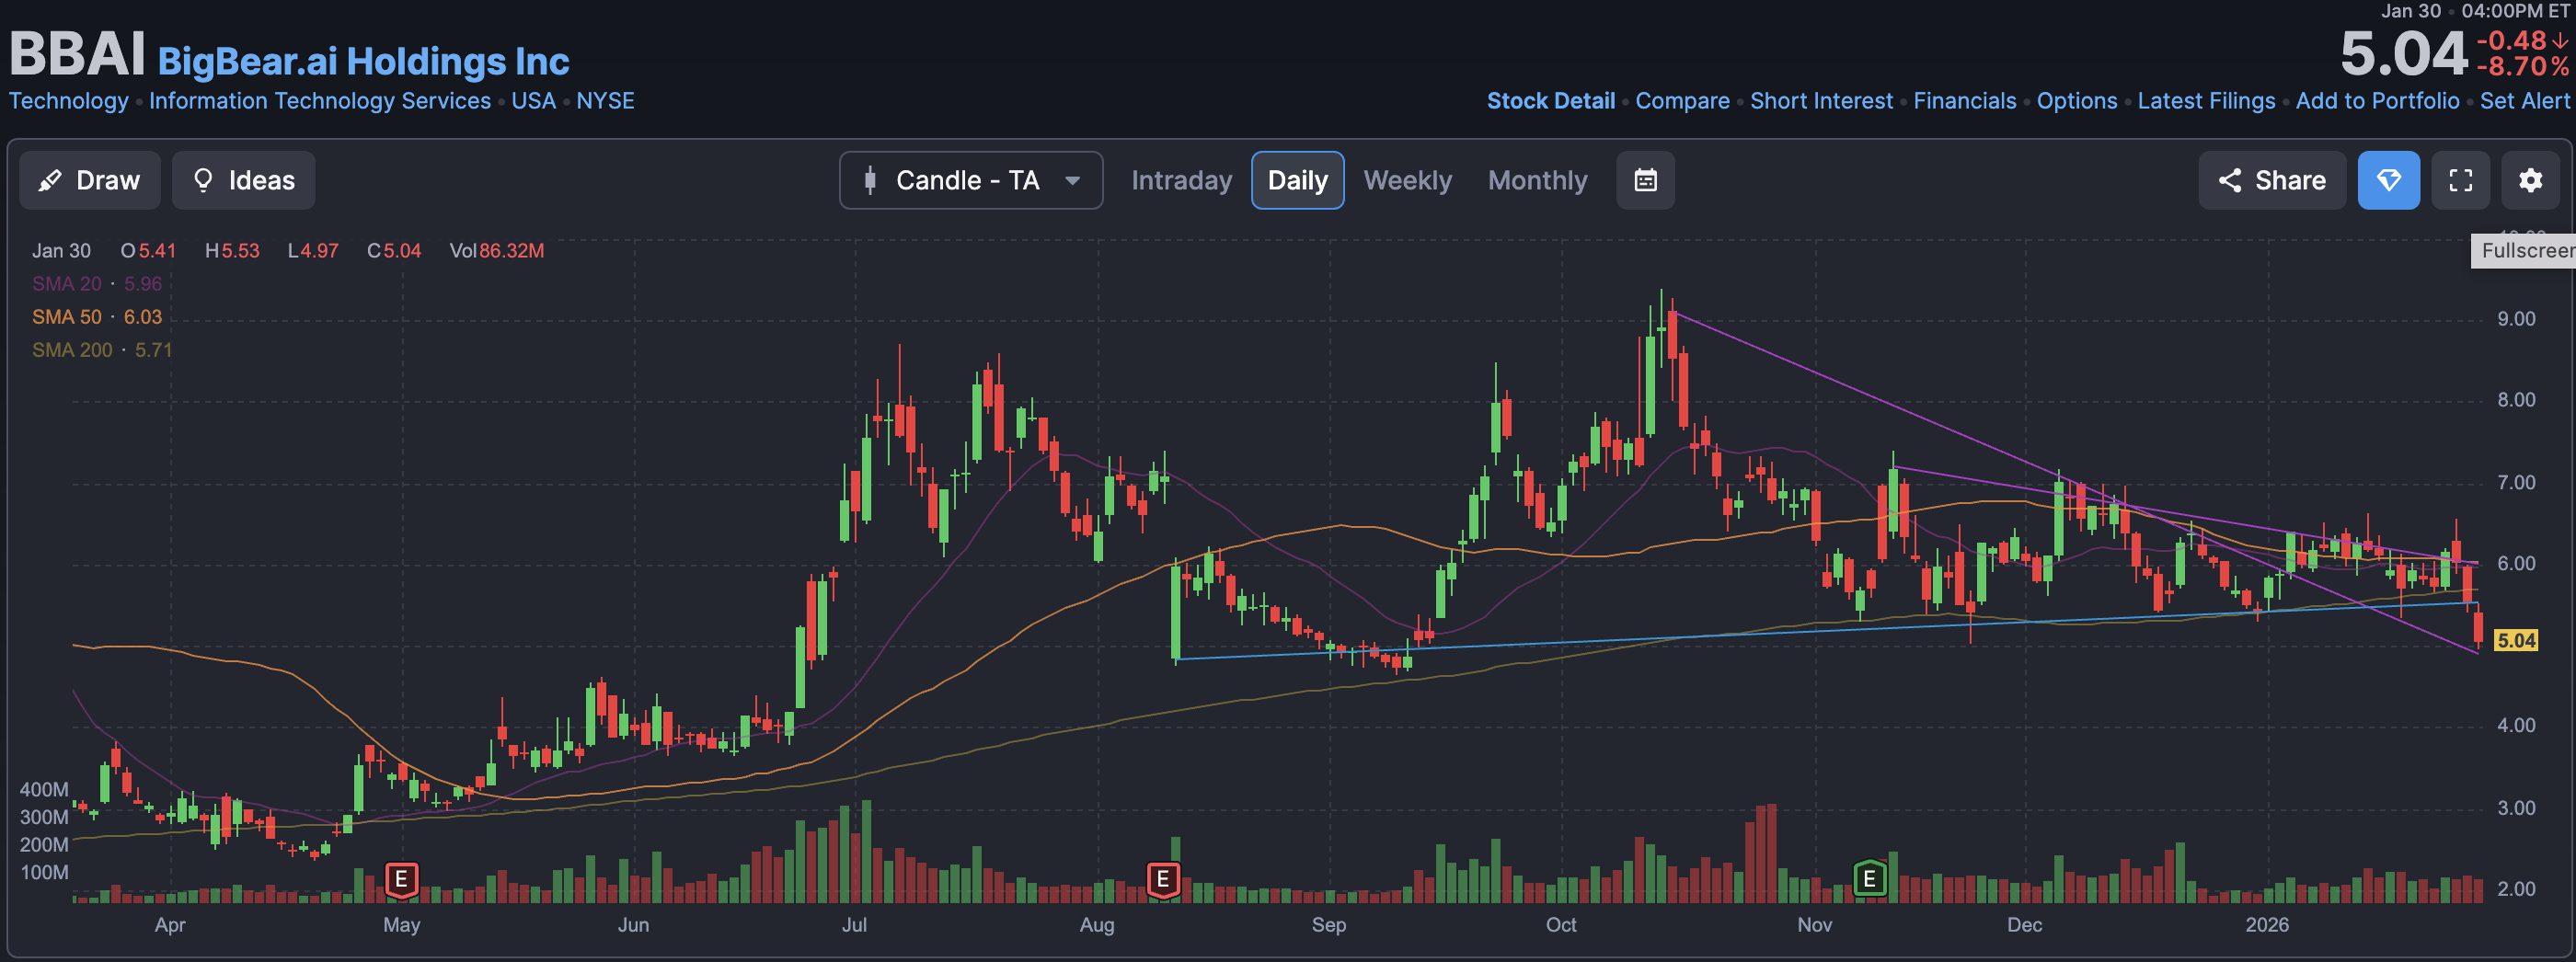Switch to the Weekly timeframe
The height and width of the screenshot is (962, 2576).
click(x=1407, y=180)
